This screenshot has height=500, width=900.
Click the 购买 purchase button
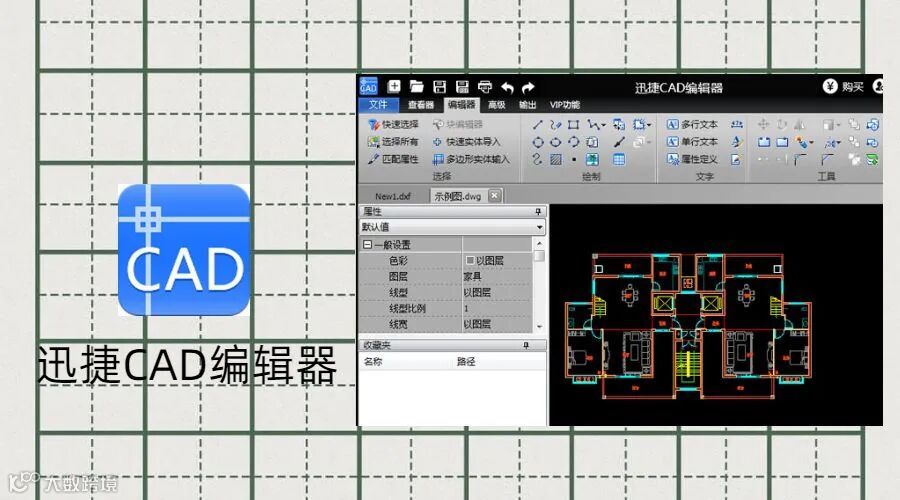[x=843, y=87]
